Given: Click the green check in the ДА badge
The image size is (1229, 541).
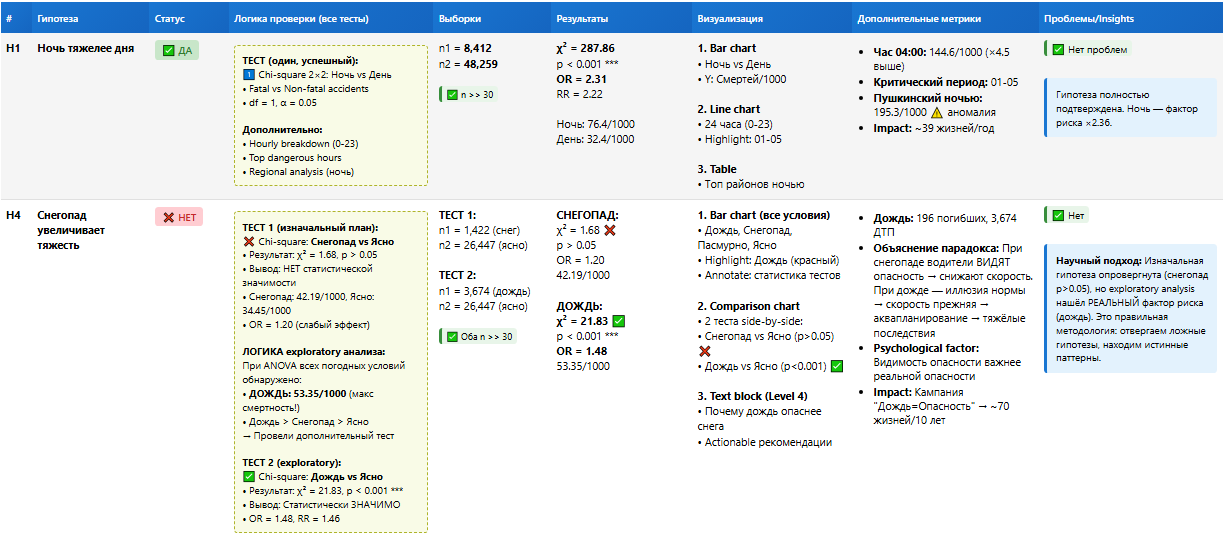Looking at the screenshot, I should 168,51.
